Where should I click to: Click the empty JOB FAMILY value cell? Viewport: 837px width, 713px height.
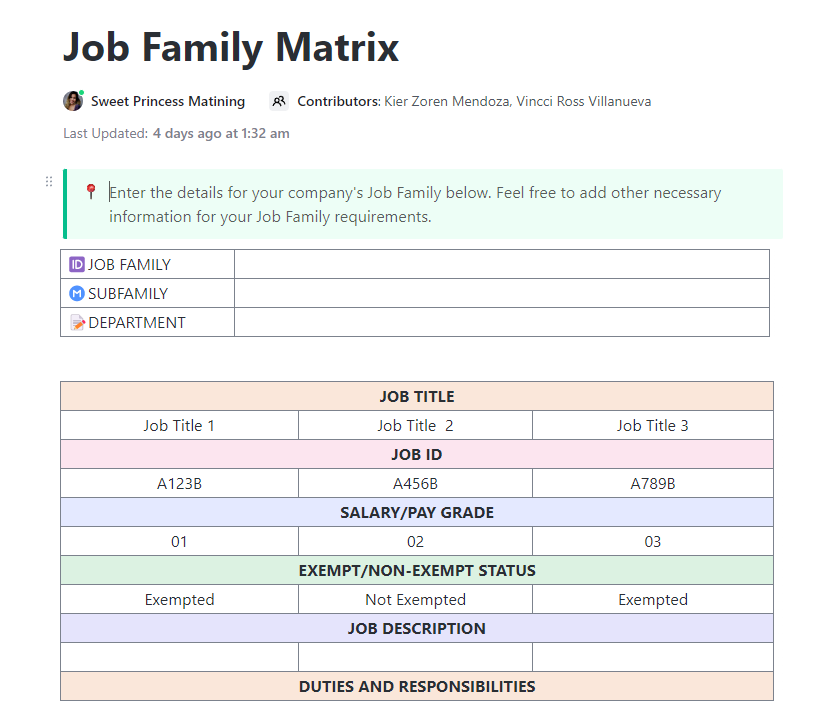[501, 265]
